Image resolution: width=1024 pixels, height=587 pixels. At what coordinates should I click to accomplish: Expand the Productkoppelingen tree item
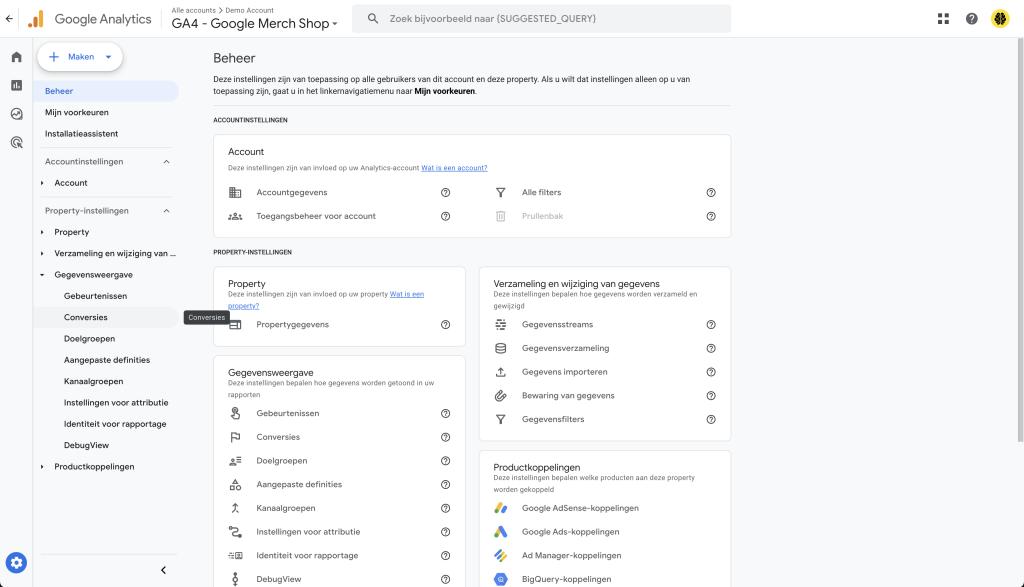[42, 467]
